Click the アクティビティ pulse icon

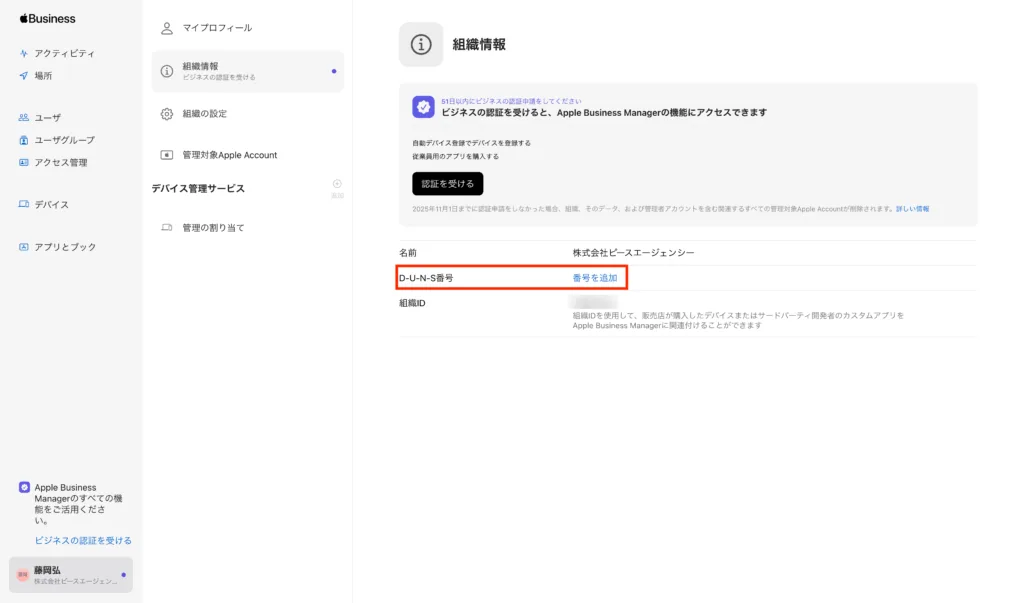pyautogui.click(x=24, y=54)
